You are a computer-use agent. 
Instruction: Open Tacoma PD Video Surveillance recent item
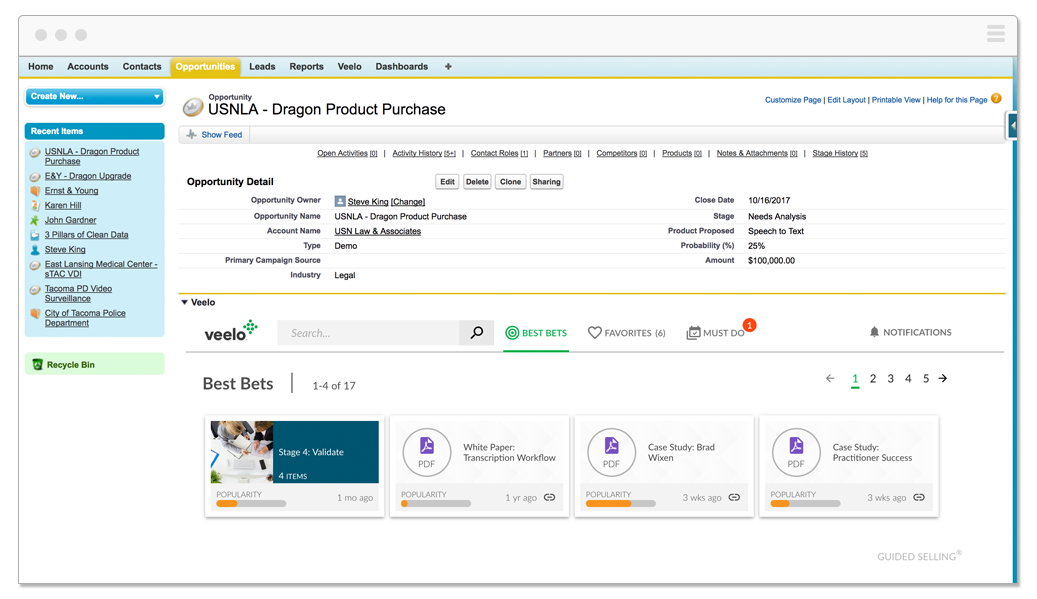click(x=78, y=294)
